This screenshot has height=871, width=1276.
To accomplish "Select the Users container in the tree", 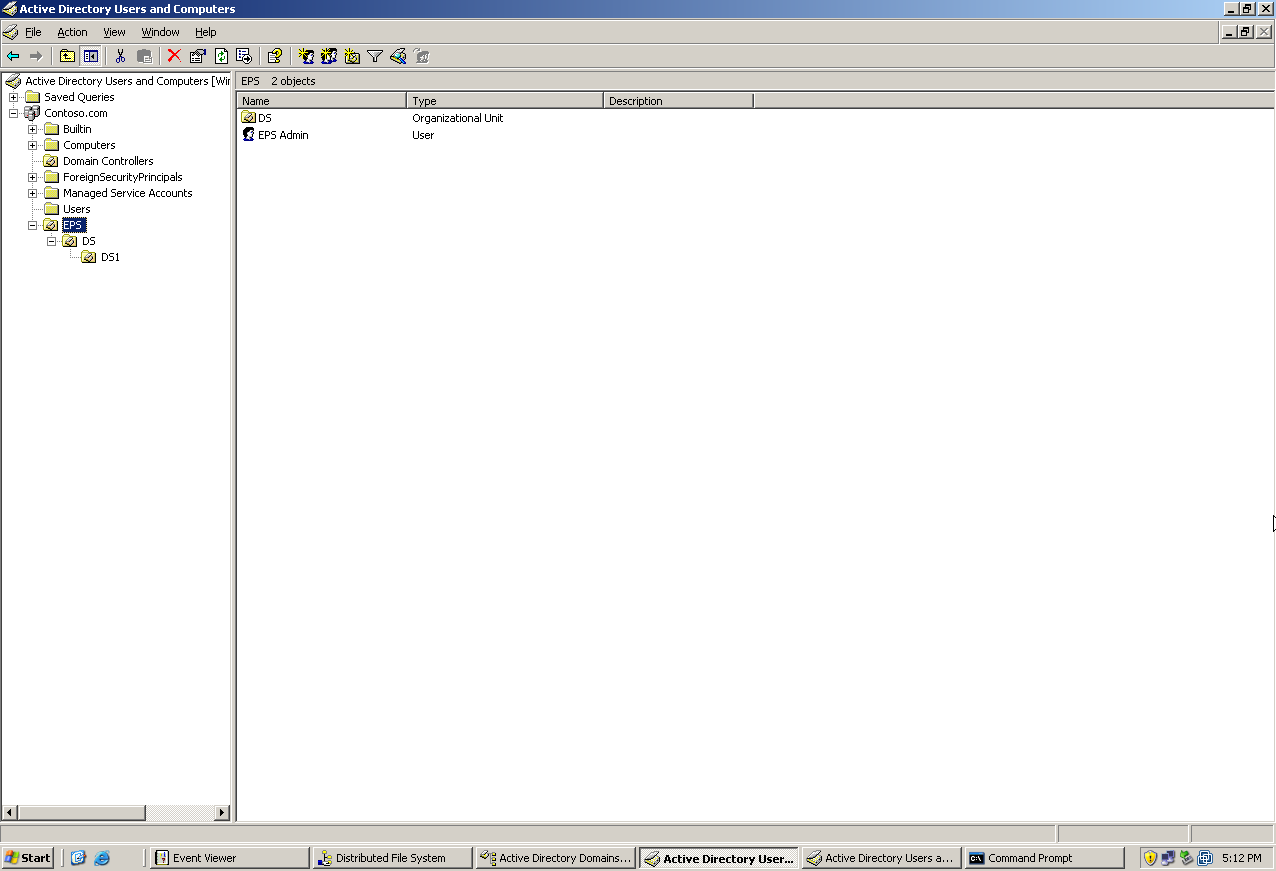I will click(76, 209).
